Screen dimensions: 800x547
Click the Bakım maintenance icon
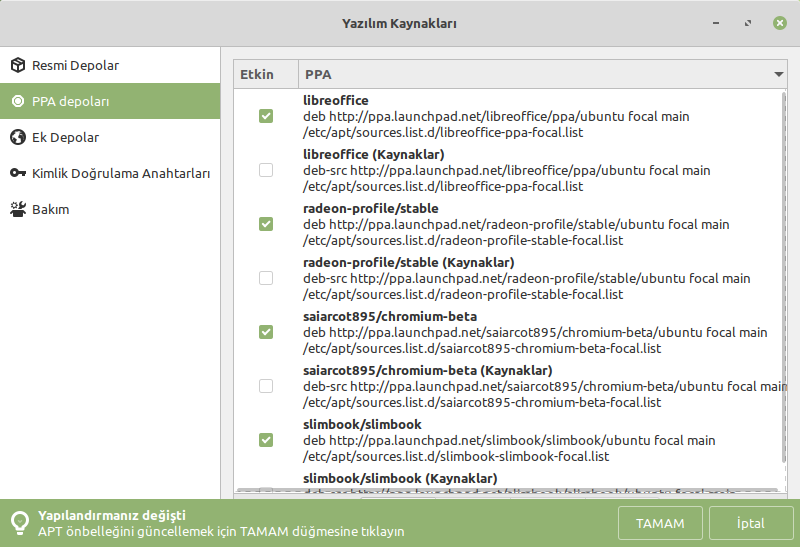18,209
